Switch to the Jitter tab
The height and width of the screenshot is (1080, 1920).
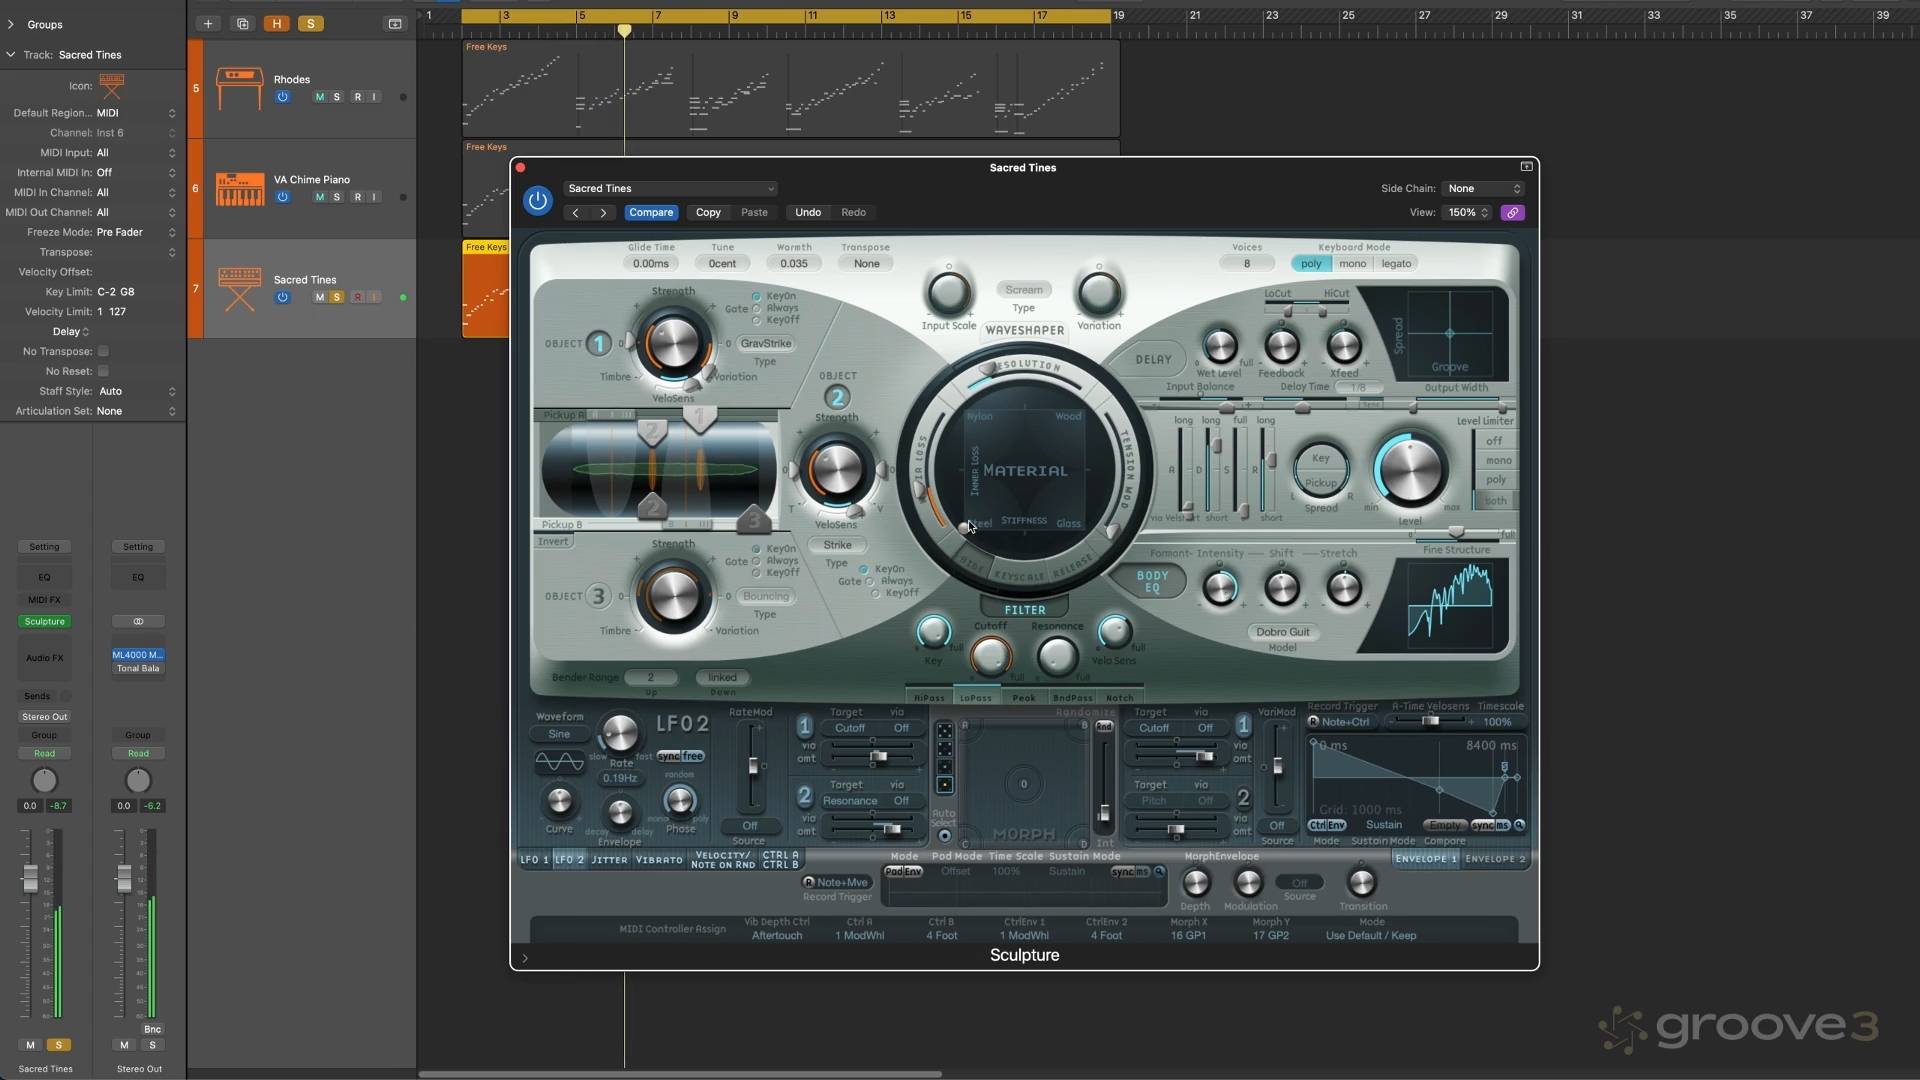point(609,860)
